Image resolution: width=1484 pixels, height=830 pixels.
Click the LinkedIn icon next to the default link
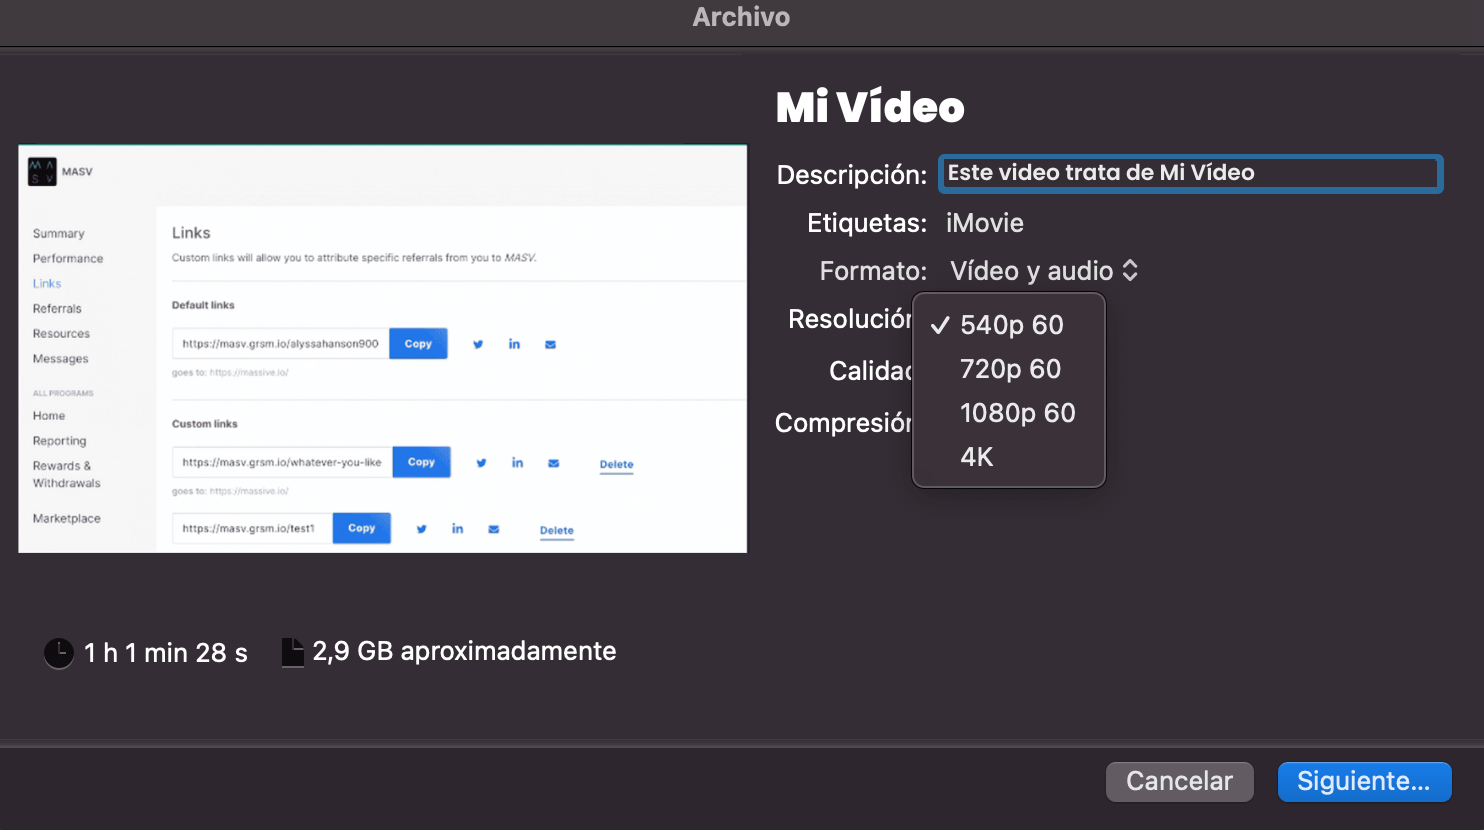point(514,343)
